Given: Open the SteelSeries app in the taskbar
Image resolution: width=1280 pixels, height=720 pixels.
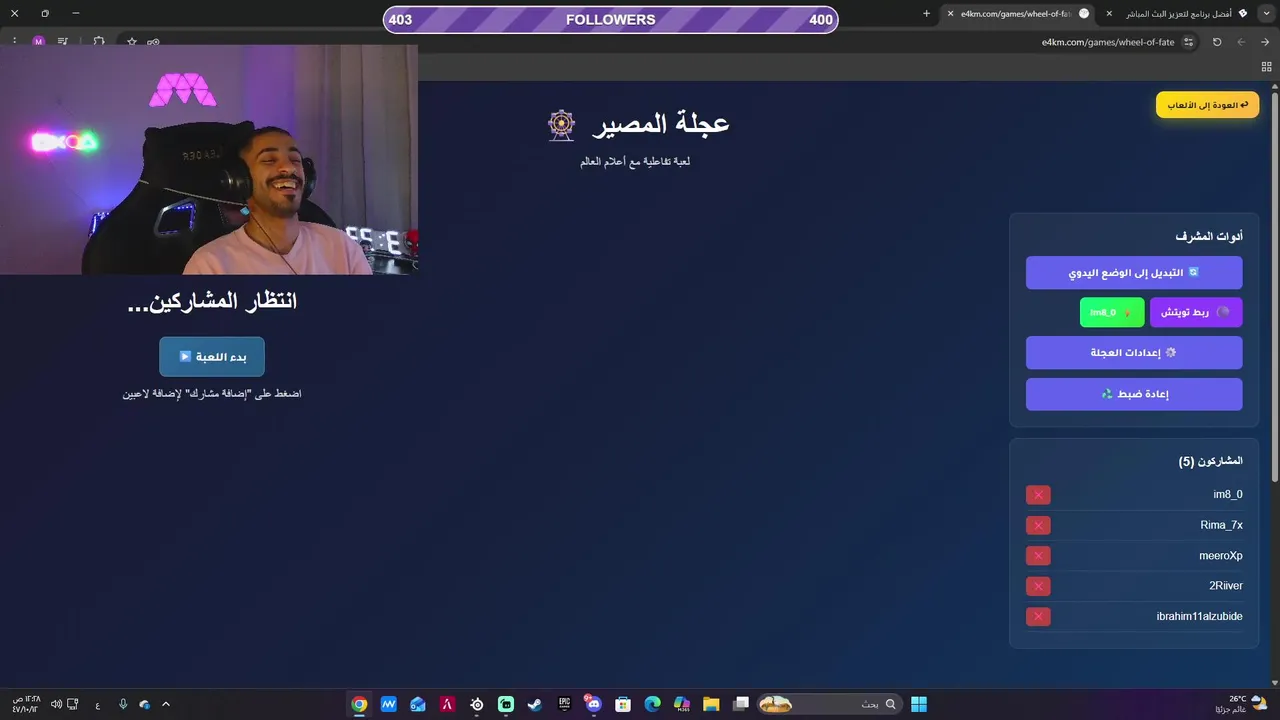Looking at the screenshot, I should pyautogui.click(x=477, y=704).
